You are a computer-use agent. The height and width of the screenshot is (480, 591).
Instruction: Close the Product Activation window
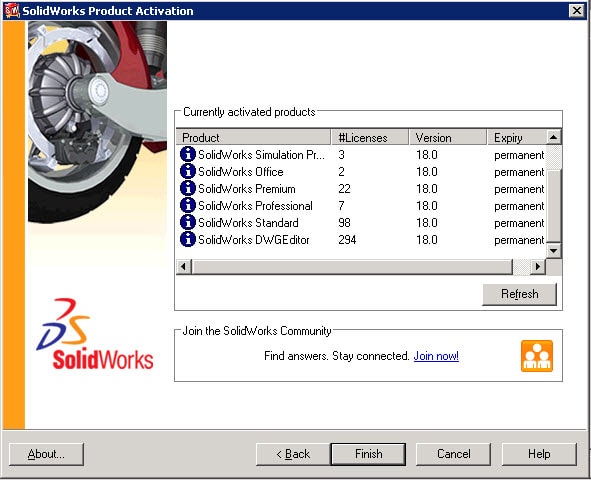[577, 10]
